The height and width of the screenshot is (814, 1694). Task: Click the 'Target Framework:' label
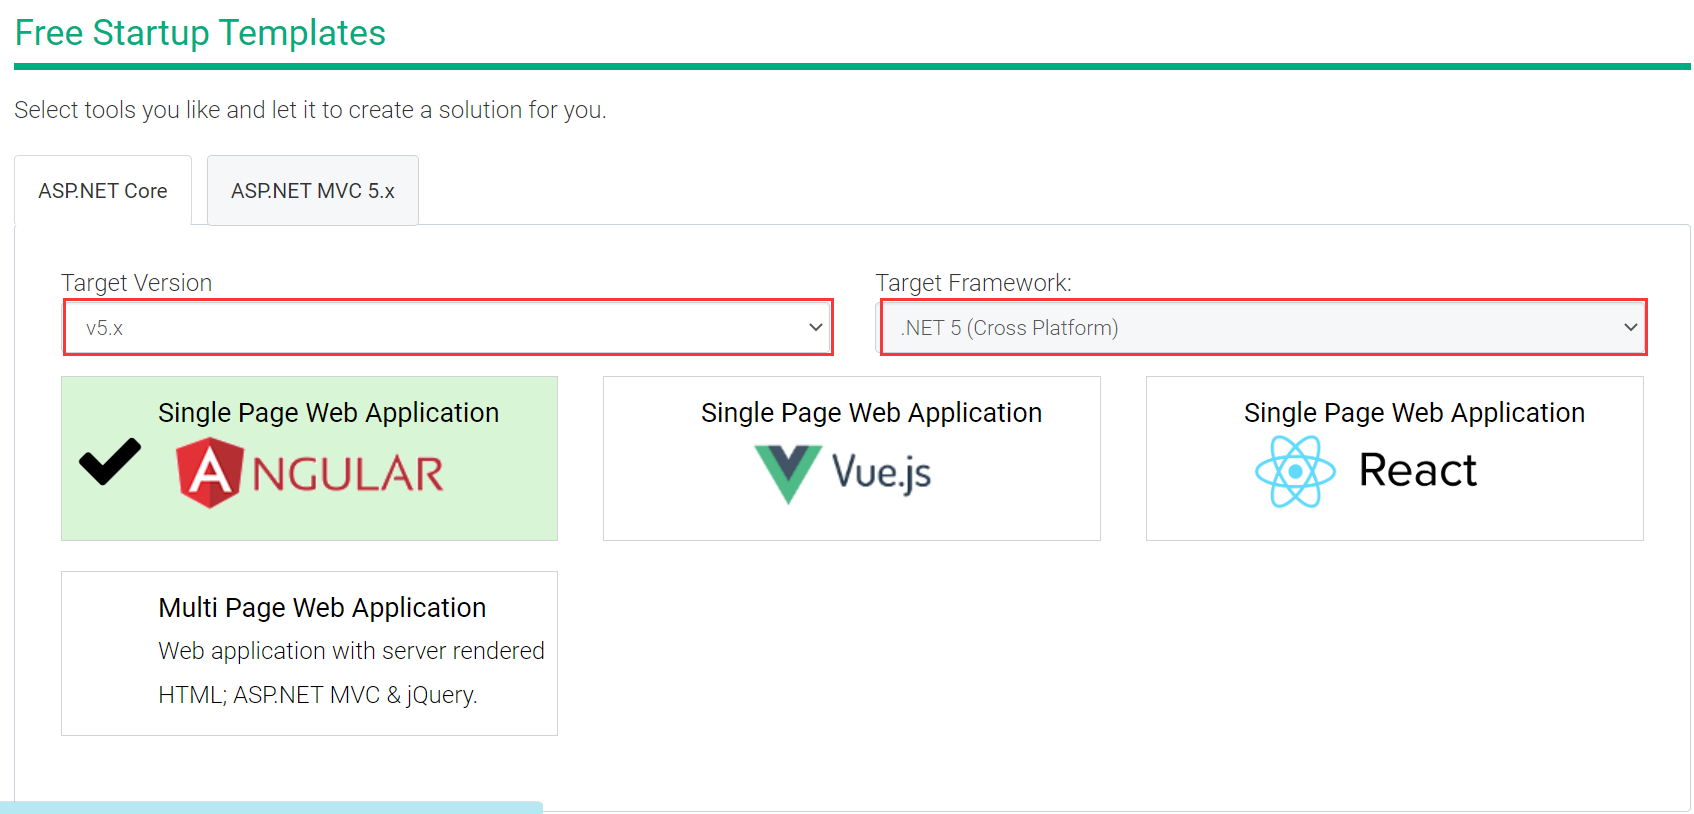[974, 283]
